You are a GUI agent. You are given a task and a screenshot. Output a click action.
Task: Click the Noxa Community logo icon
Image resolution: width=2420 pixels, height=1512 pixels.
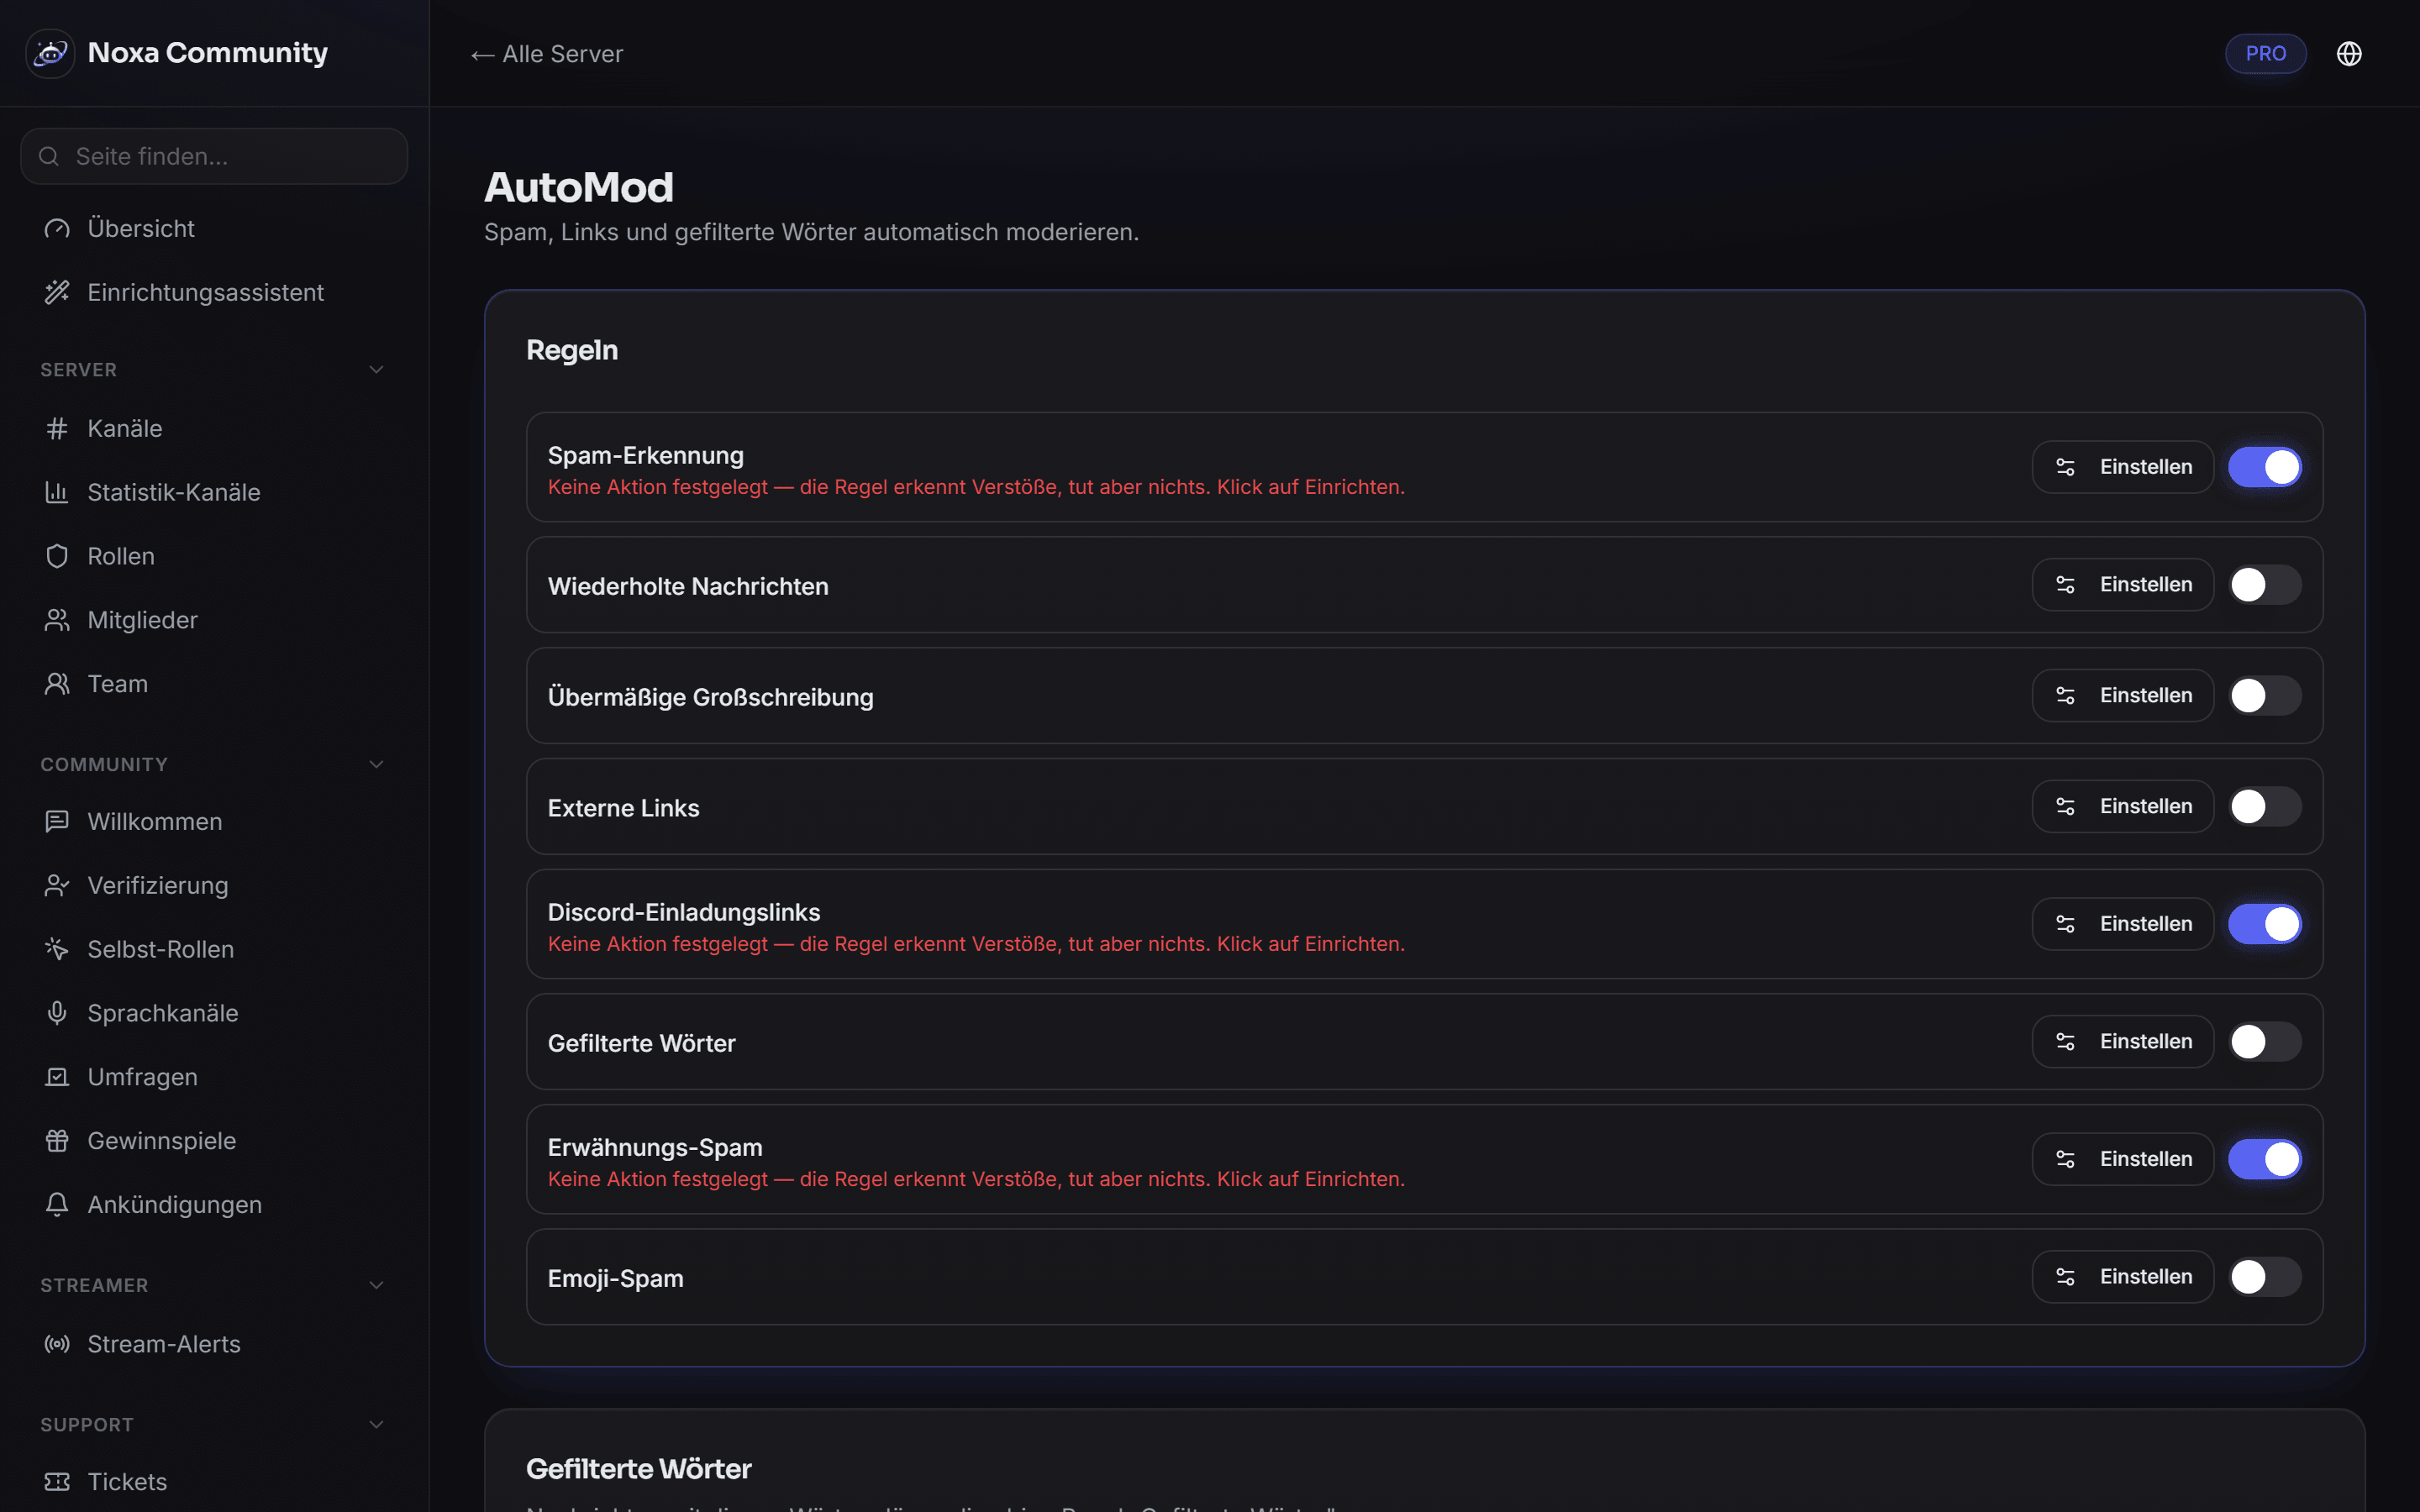pyautogui.click(x=50, y=53)
